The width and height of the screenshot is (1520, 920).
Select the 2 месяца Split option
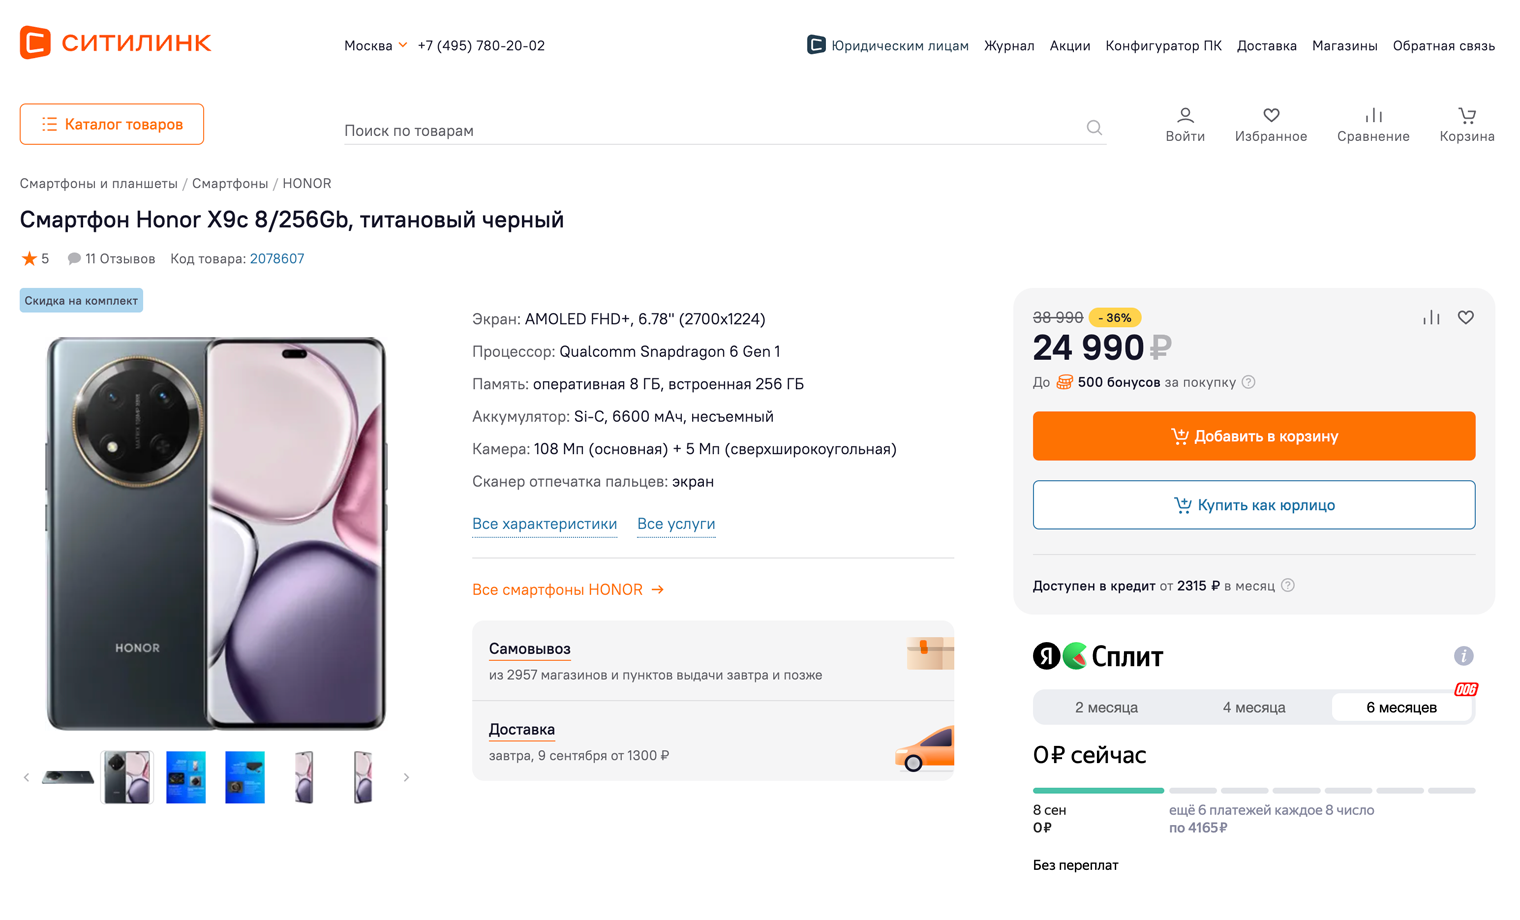click(1106, 708)
